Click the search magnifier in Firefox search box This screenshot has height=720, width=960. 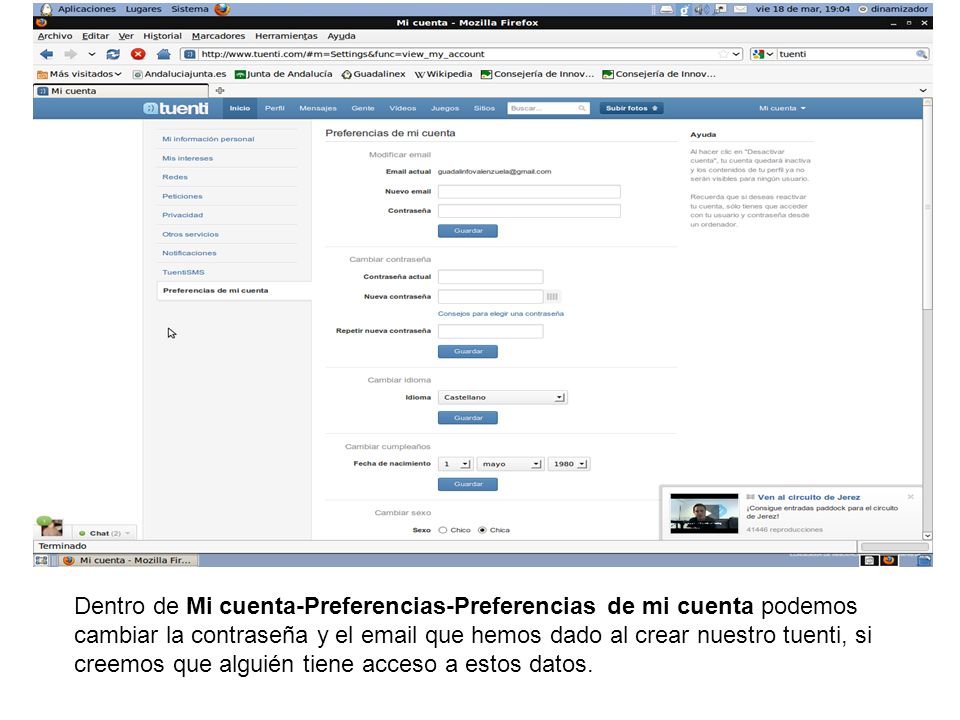point(921,54)
